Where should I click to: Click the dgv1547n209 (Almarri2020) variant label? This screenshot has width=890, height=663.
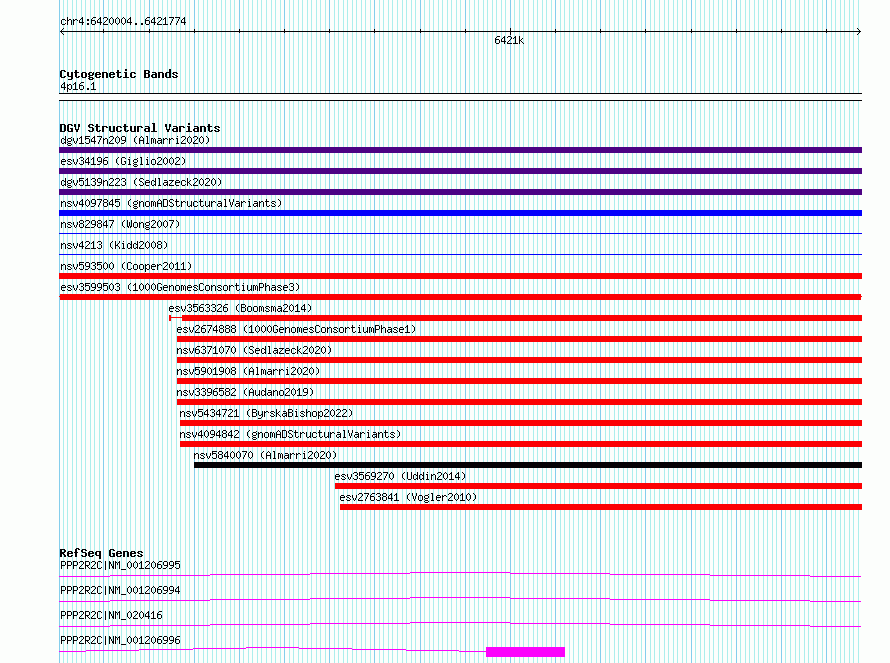click(135, 140)
